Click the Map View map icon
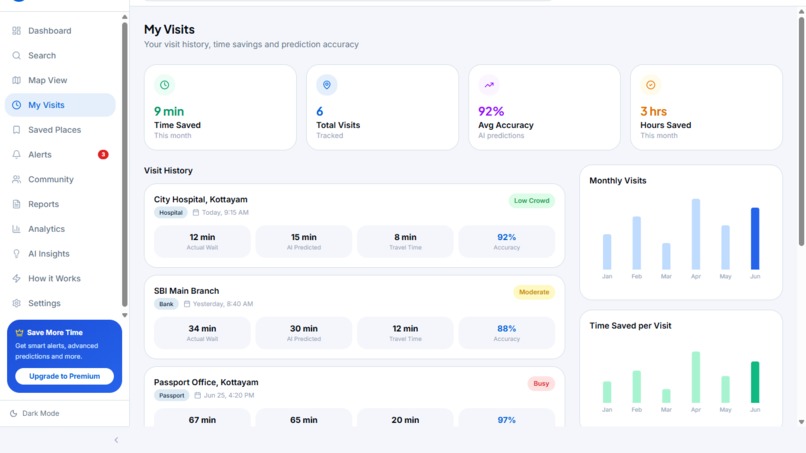The width and height of the screenshot is (806, 453). click(x=16, y=80)
